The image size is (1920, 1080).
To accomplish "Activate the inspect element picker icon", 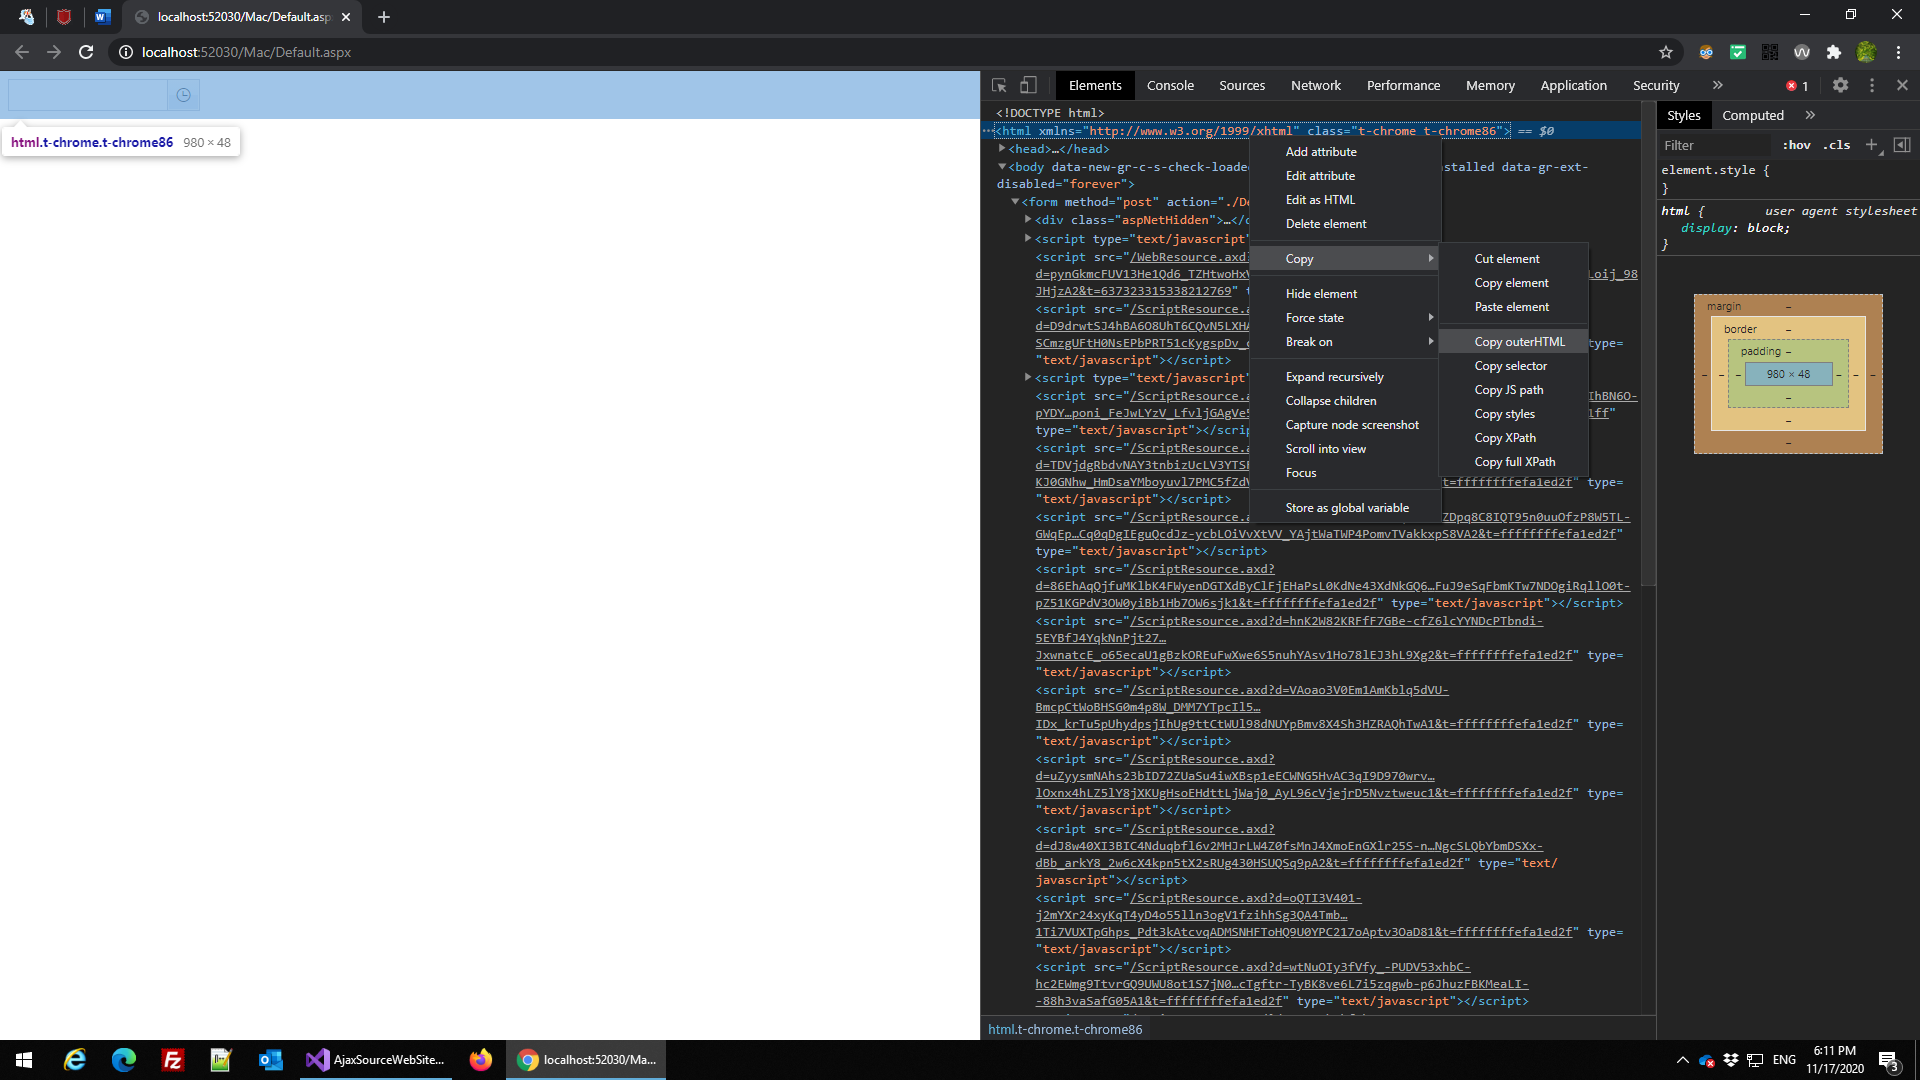I will (x=999, y=86).
